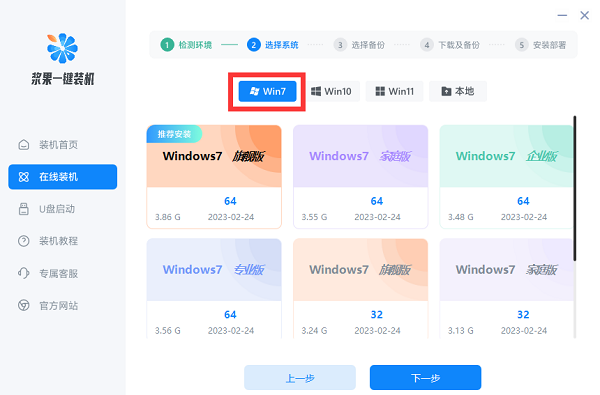Open U盘启动 in the sidebar
This screenshot has height=395, width=600.
(63, 209)
